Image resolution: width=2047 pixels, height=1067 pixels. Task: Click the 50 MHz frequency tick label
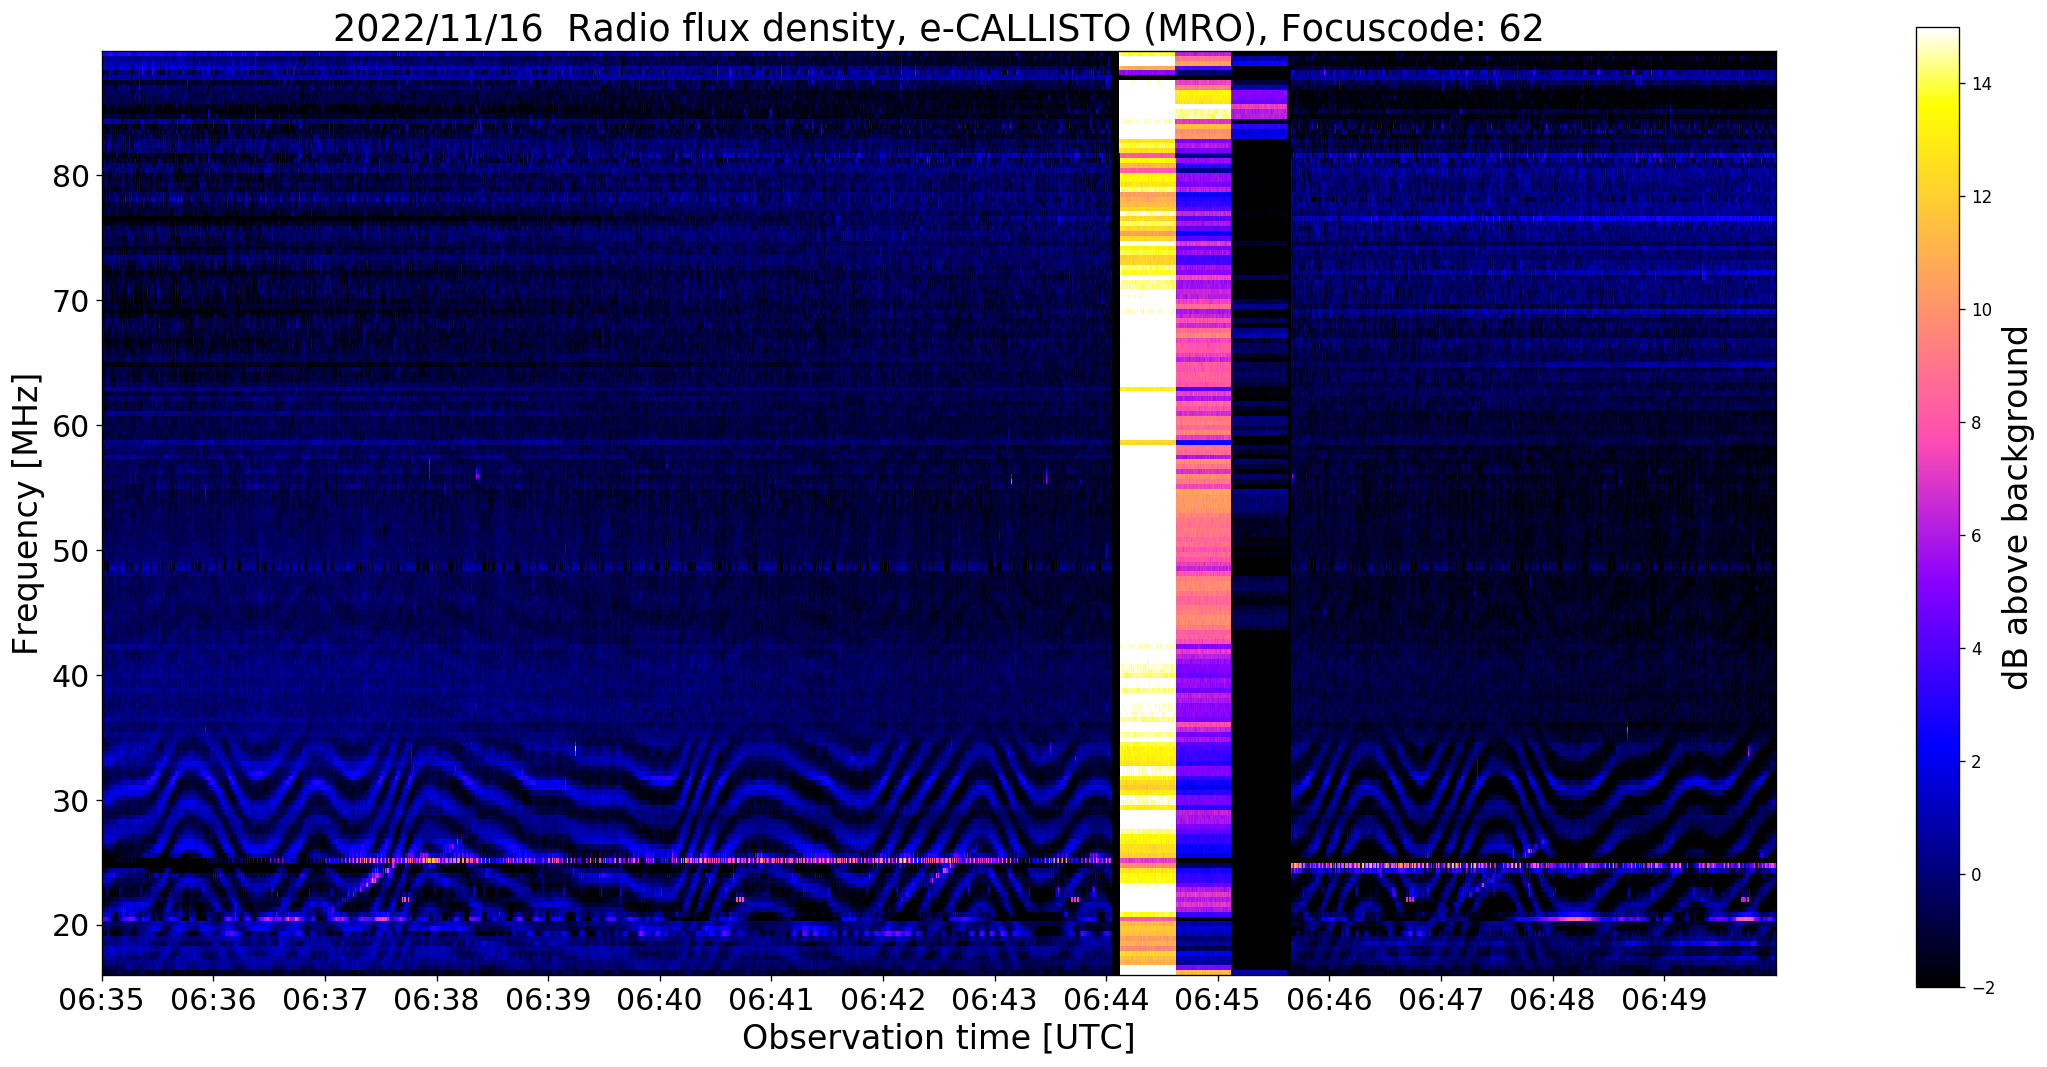[71, 551]
